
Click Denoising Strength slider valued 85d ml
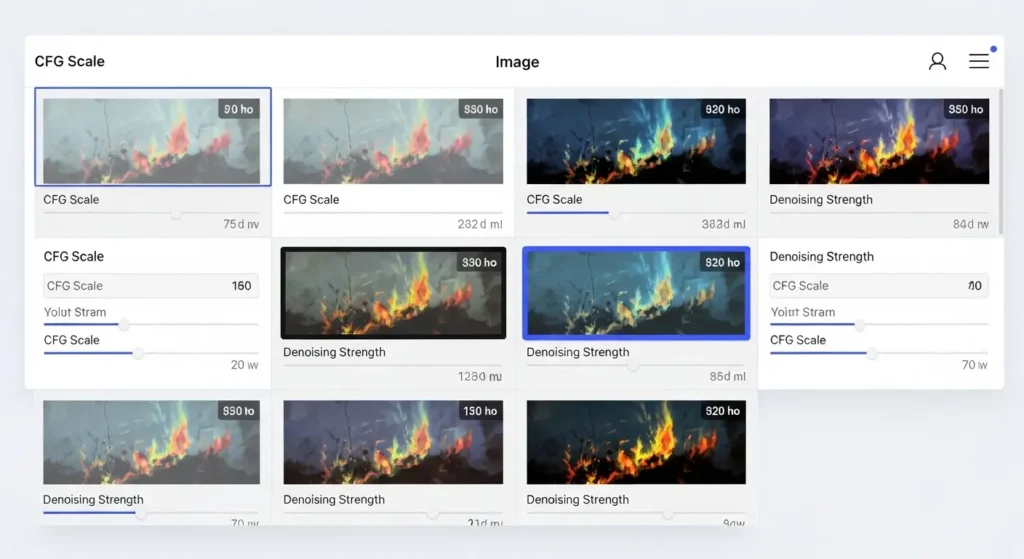tap(633, 367)
